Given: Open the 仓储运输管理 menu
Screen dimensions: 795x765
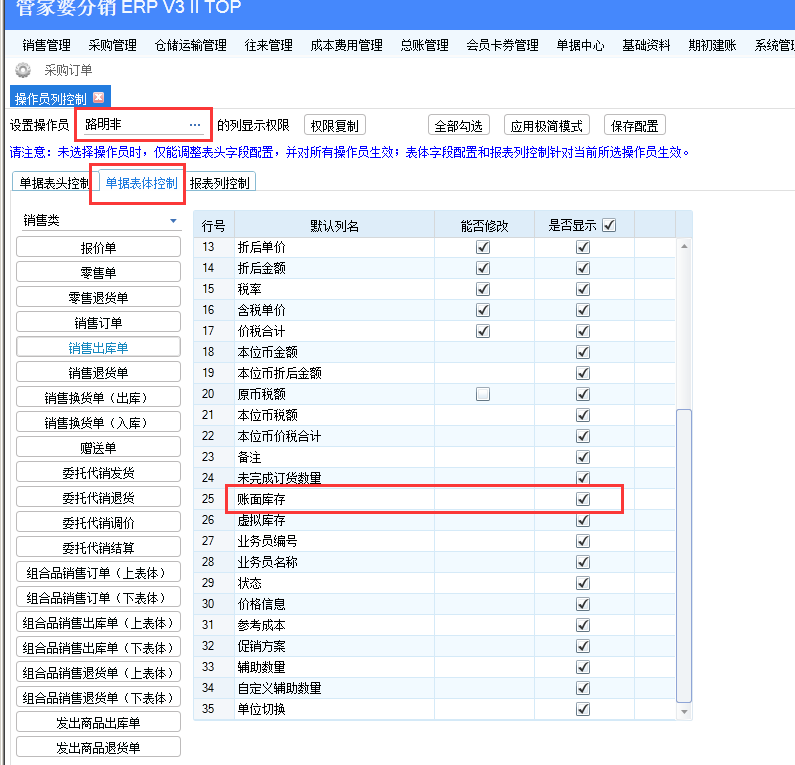Looking at the screenshot, I should tap(191, 46).
